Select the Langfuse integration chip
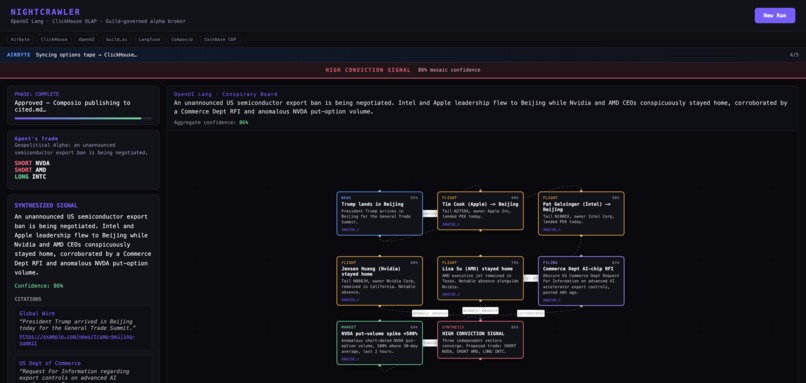This screenshot has width=806, height=383. [150, 39]
